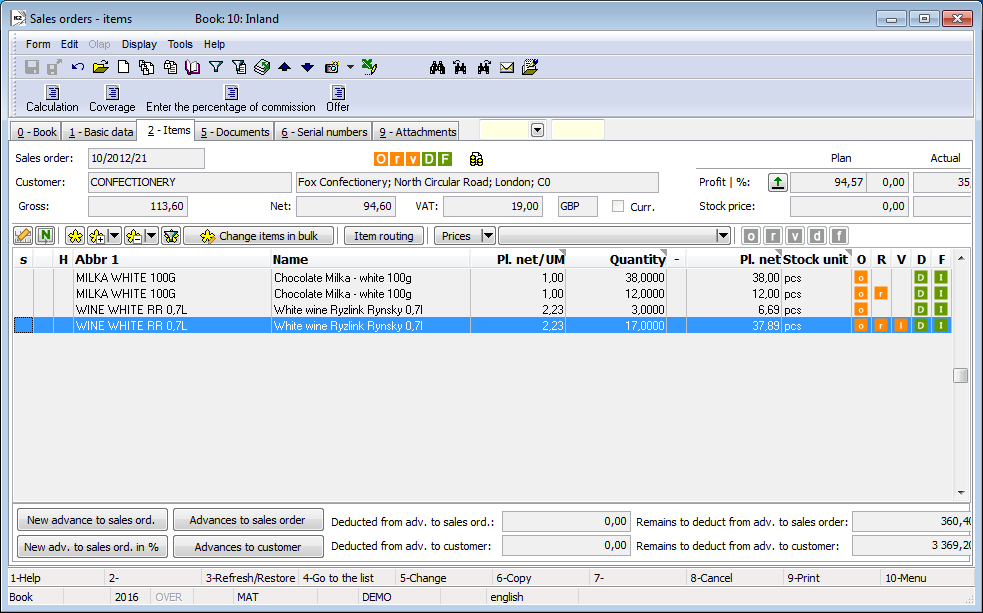
Task: Click the camera snapshot toolbar icon
Action: 332,67
